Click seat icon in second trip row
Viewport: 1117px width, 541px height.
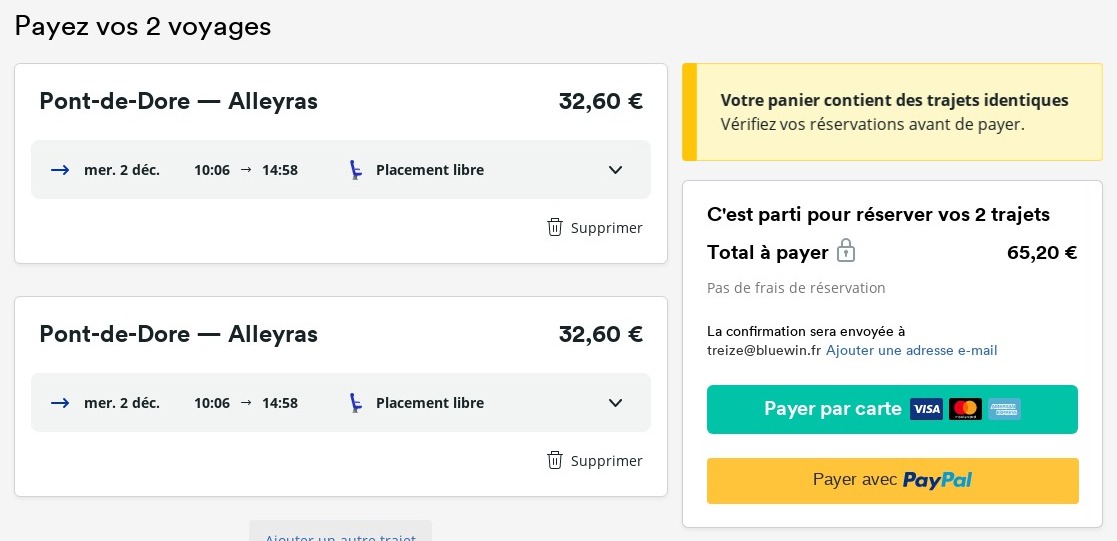[355, 403]
